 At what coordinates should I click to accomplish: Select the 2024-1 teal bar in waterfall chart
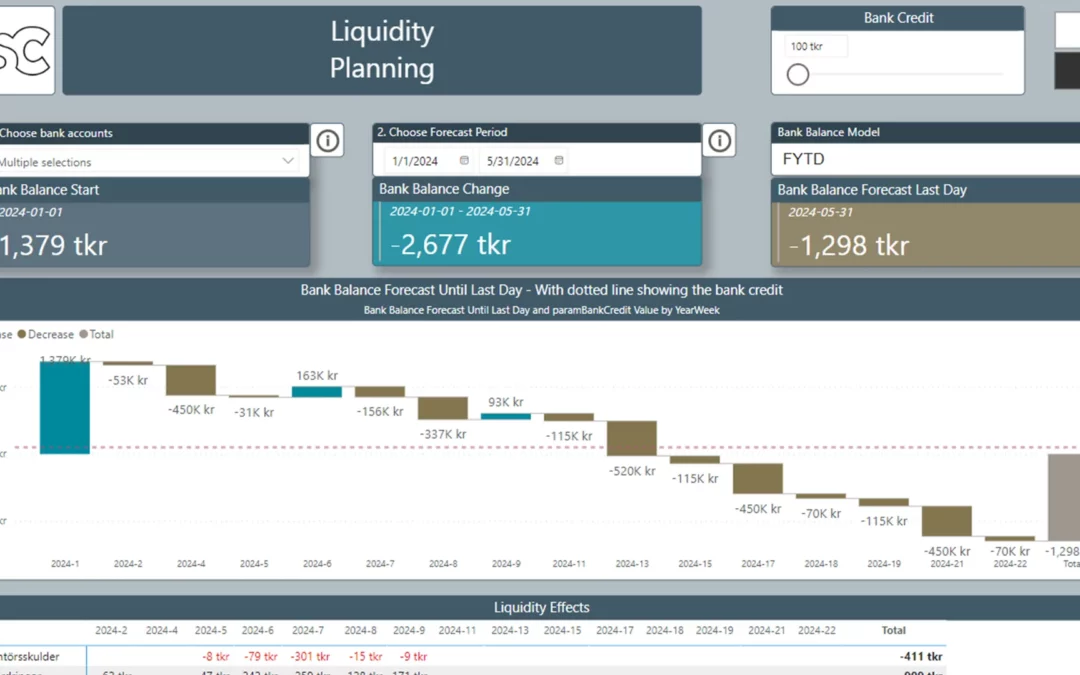click(x=65, y=407)
